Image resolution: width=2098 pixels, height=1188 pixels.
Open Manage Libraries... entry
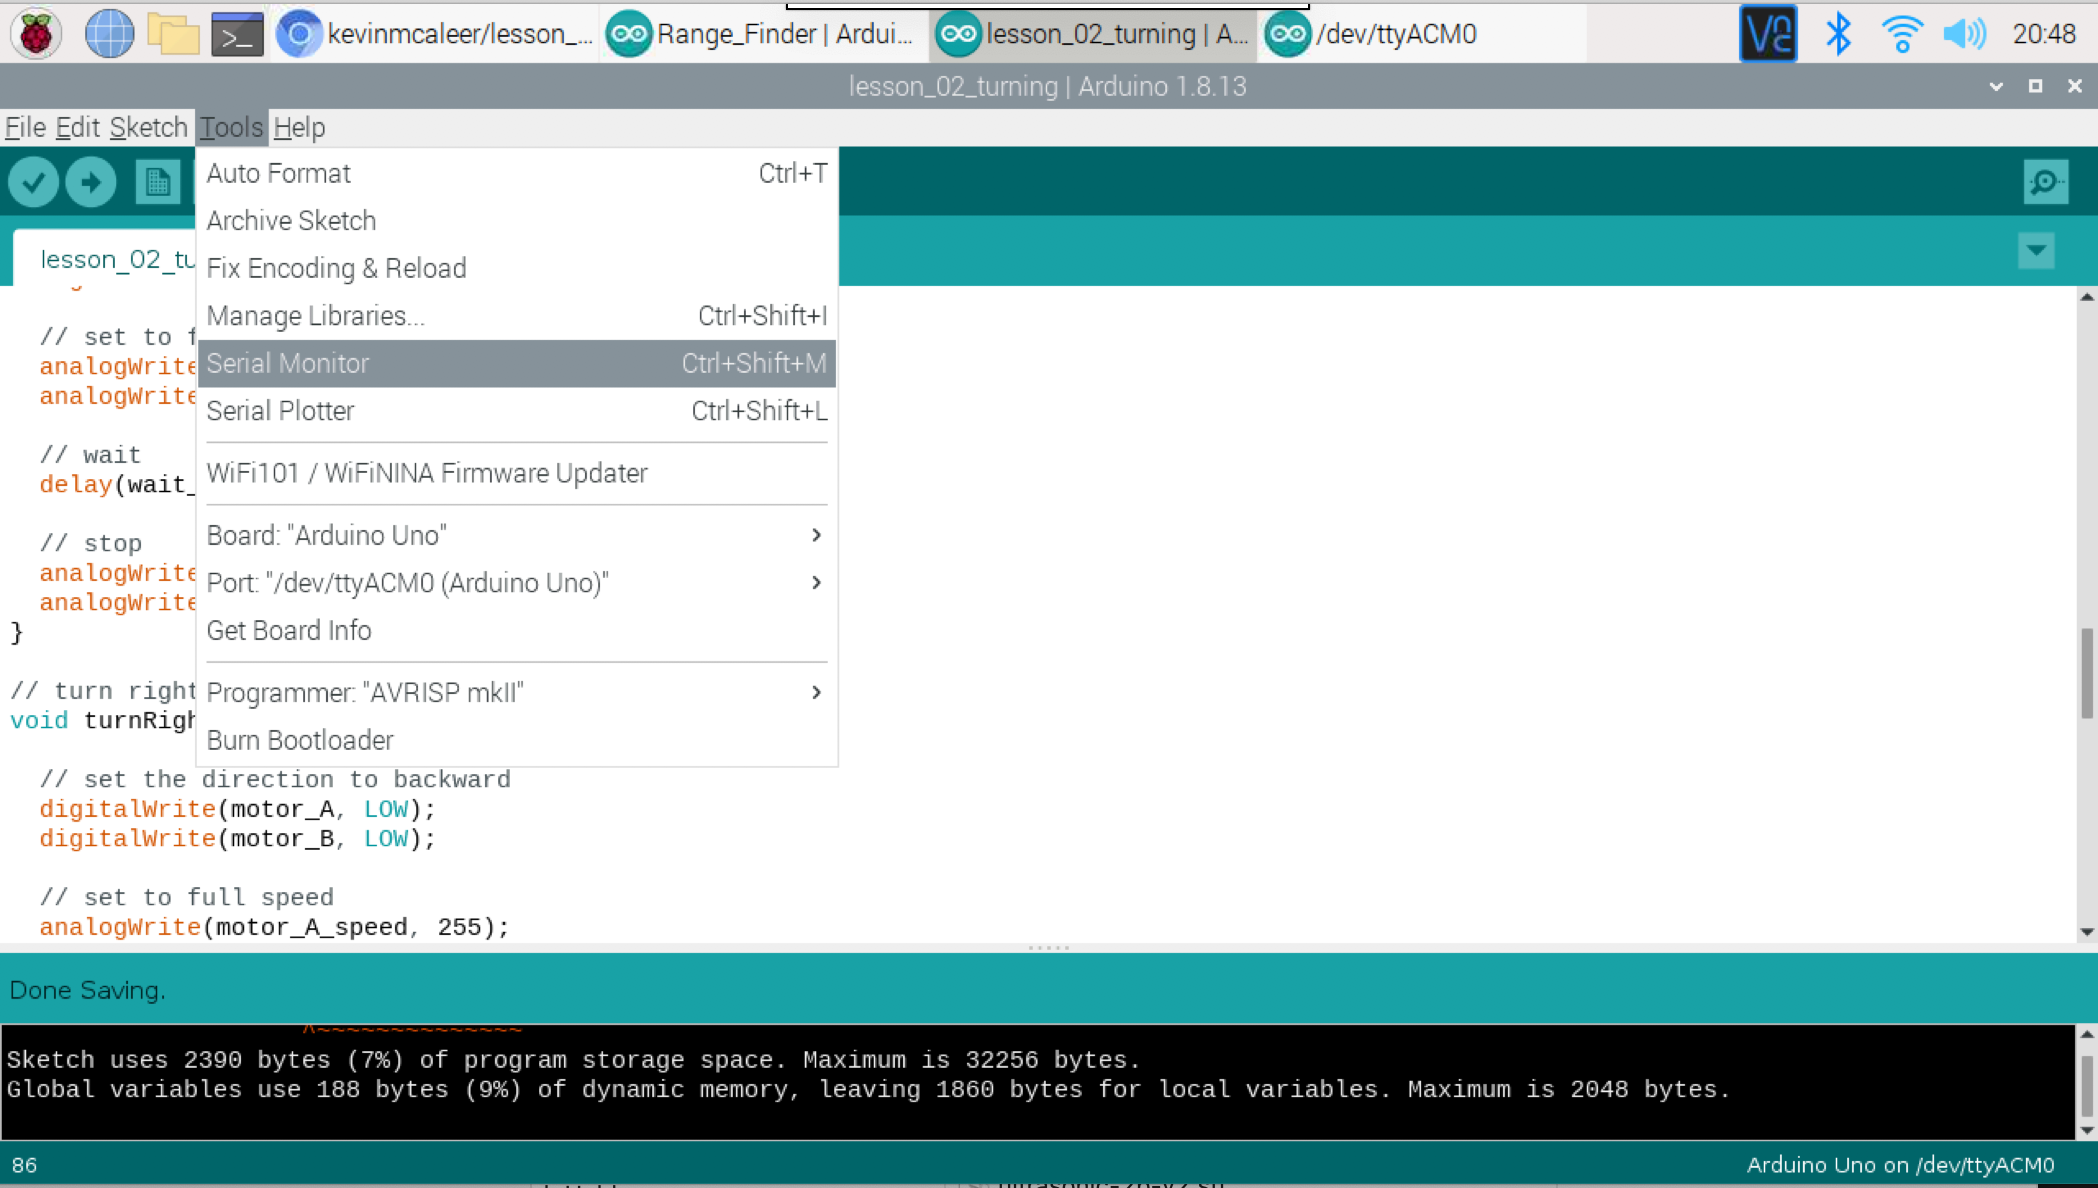(x=517, y=316)
